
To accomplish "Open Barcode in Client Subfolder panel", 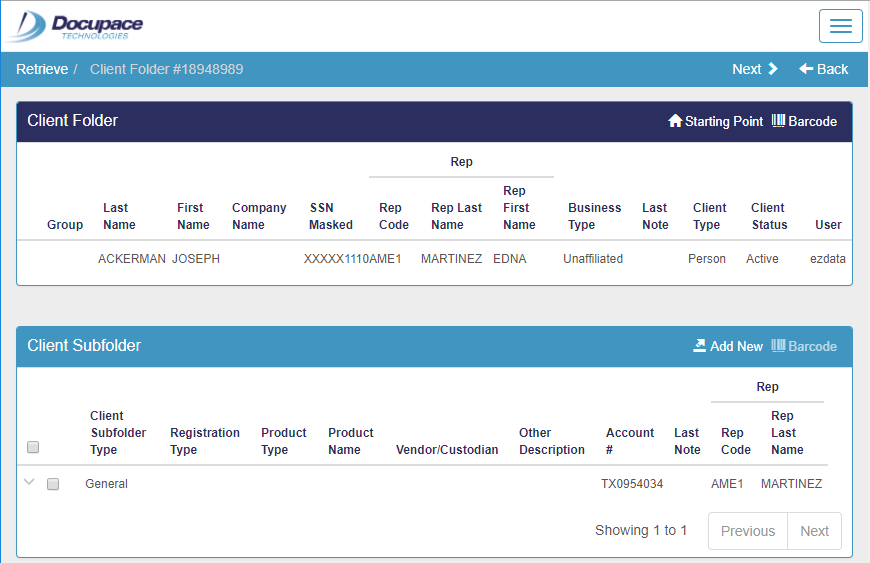I will tap(805, 346).
